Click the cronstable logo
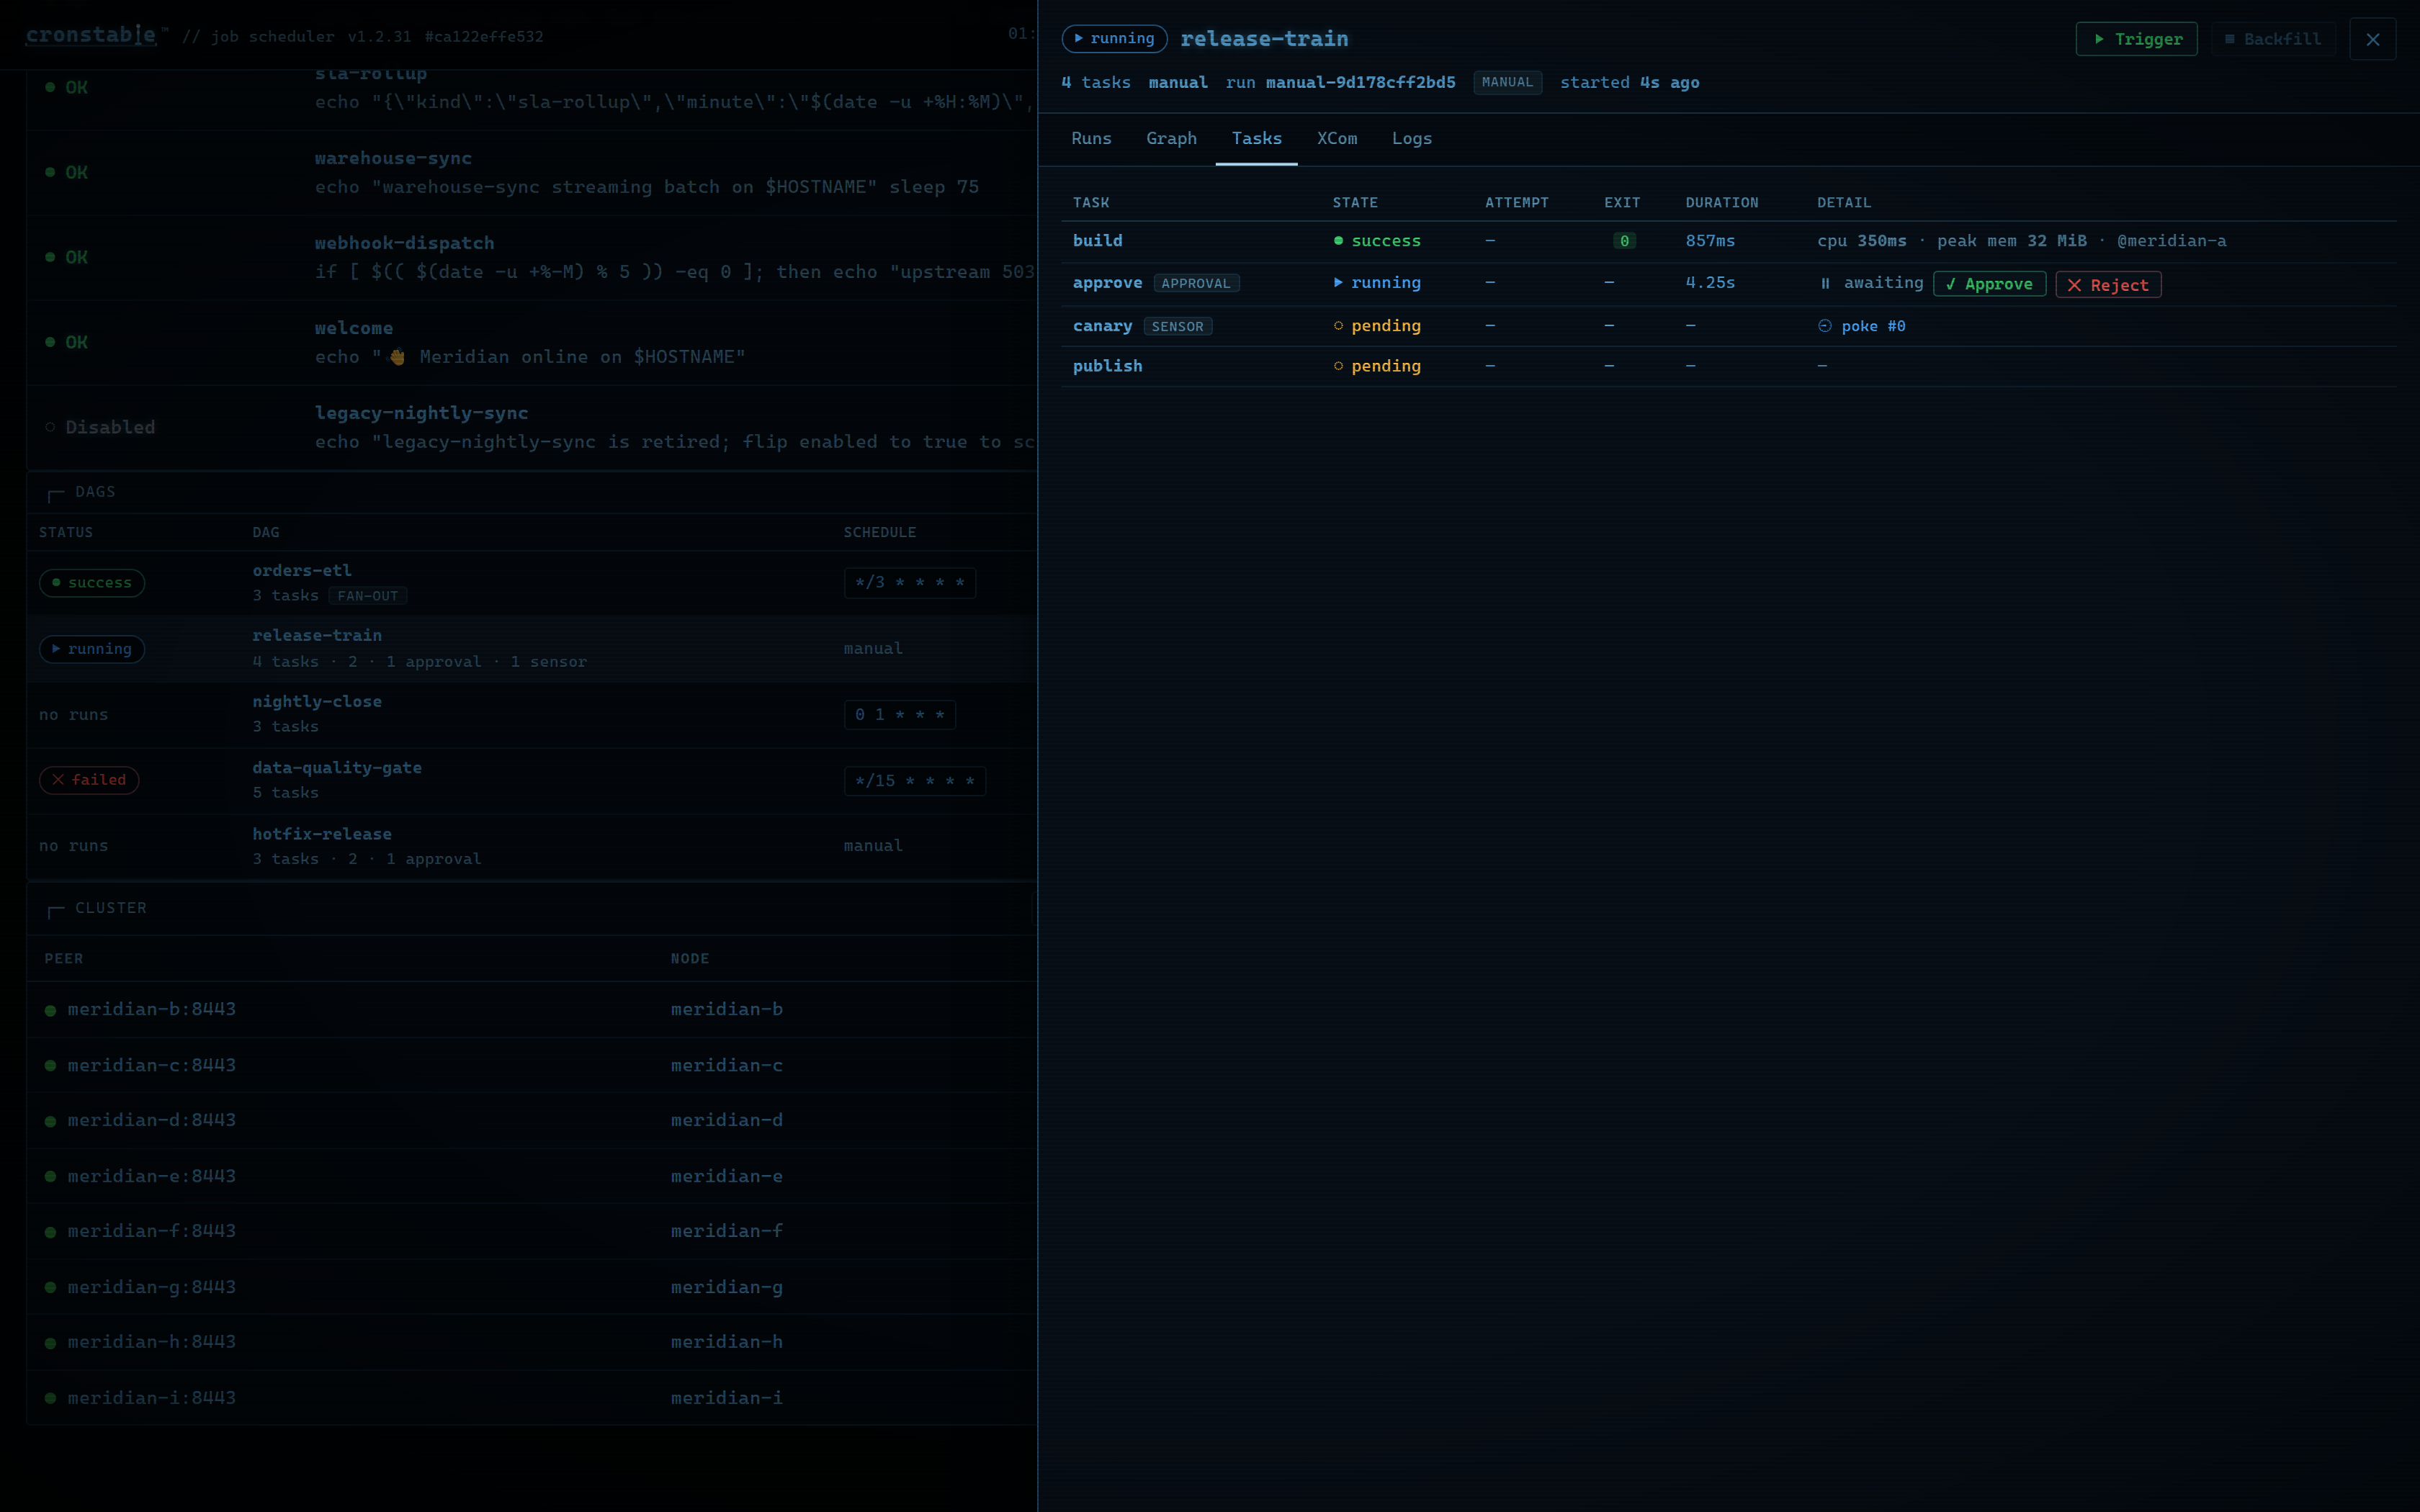 (x=91, y=35)
